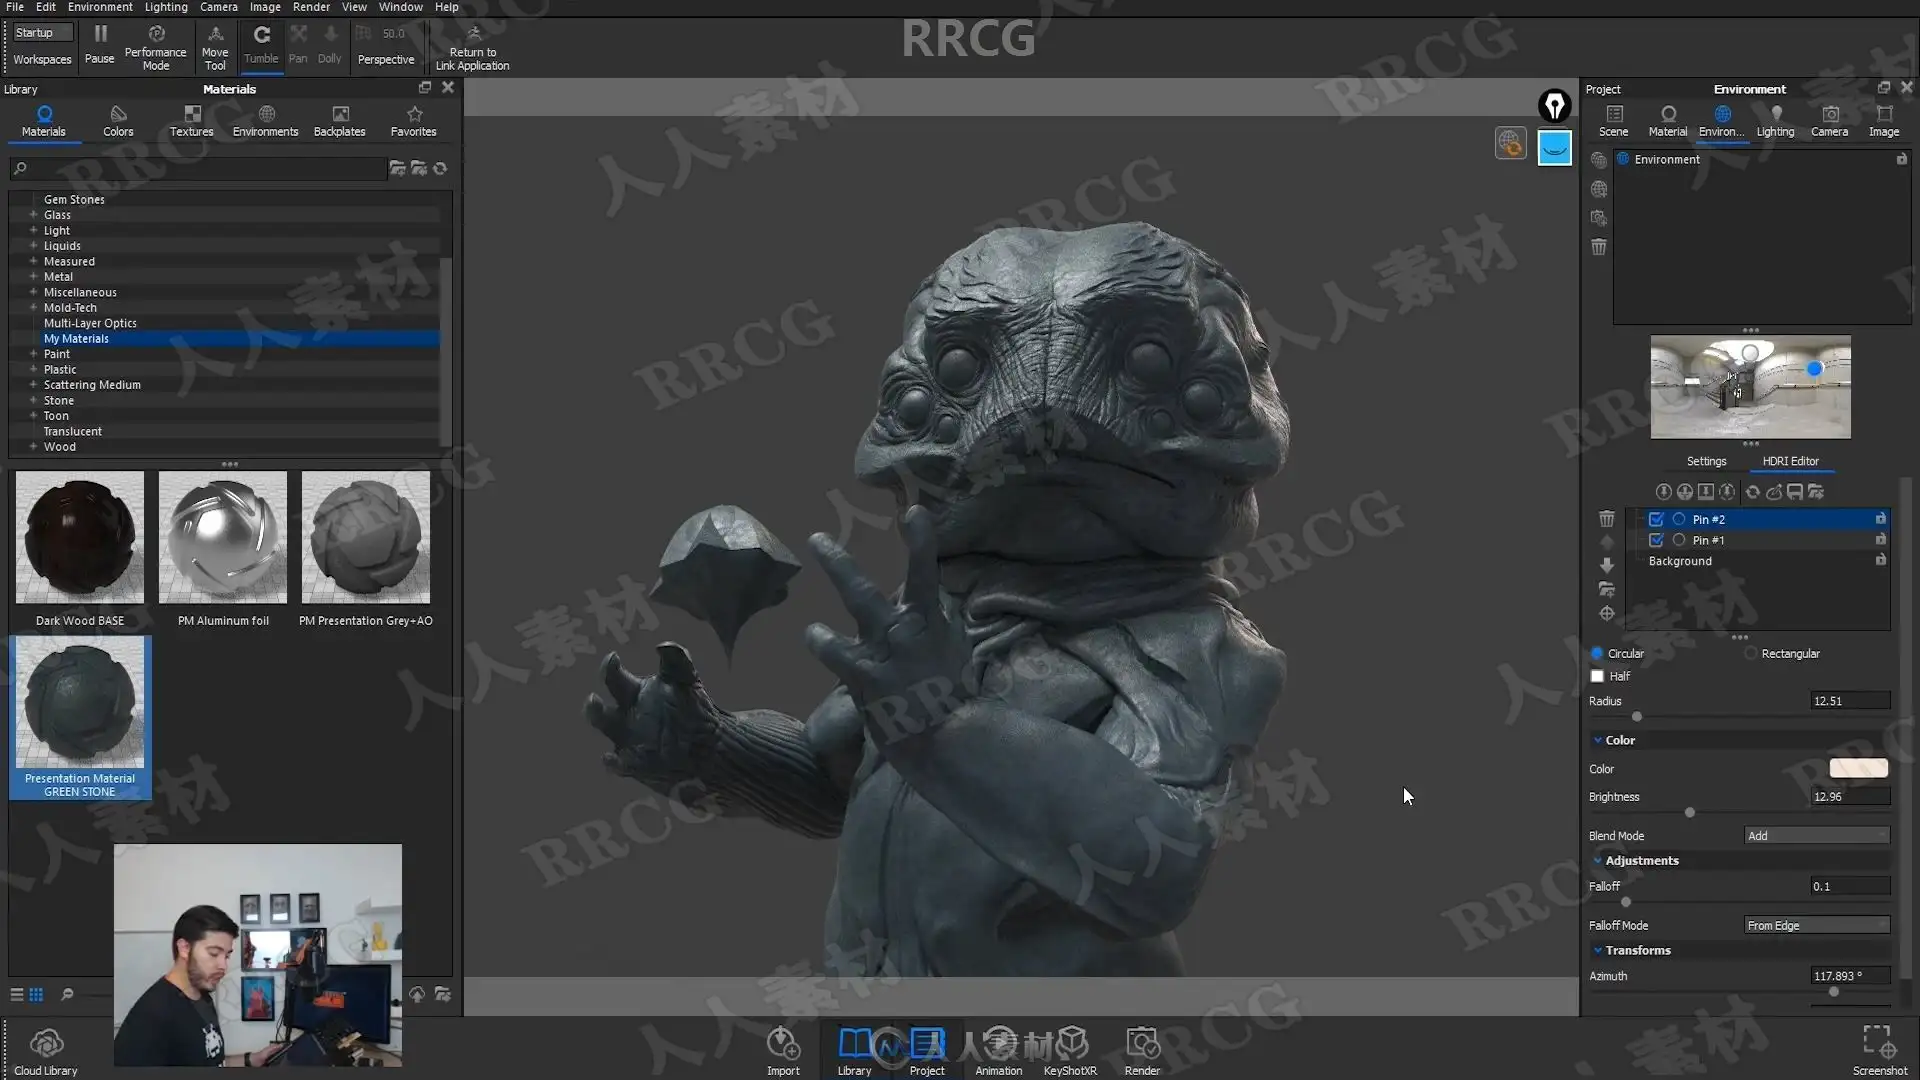Add a new pin in HDRI Editor
Viewport: 1920px width, 1080px height.
pyautogui.click(x=1663, y=492)
